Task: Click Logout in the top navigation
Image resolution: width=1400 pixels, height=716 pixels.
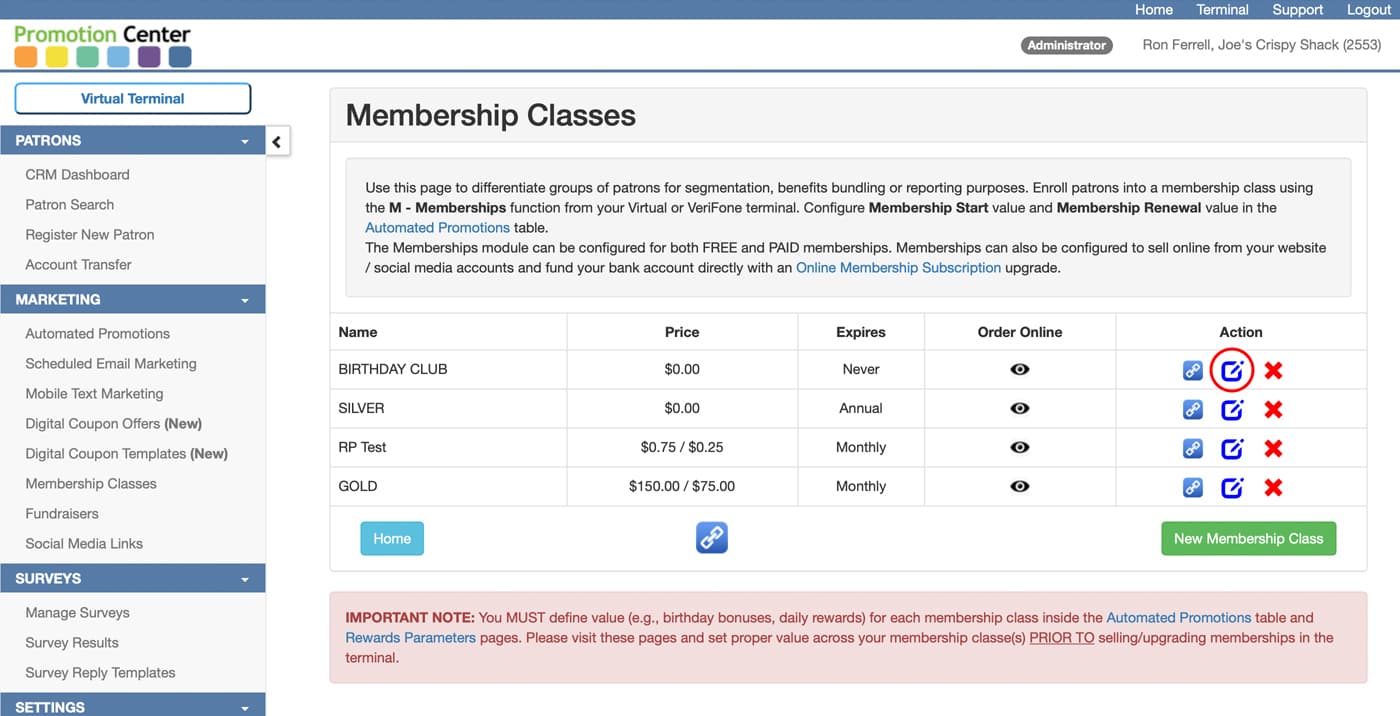Action: pyautogui.click(x=1369, y=10)
